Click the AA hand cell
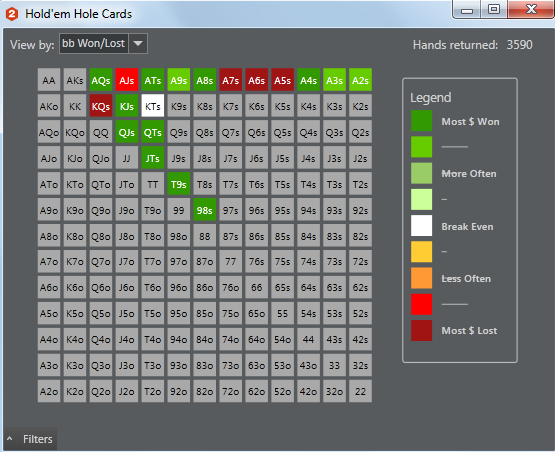The height and width of the screenshot is (452, 555). click(49, 80)
